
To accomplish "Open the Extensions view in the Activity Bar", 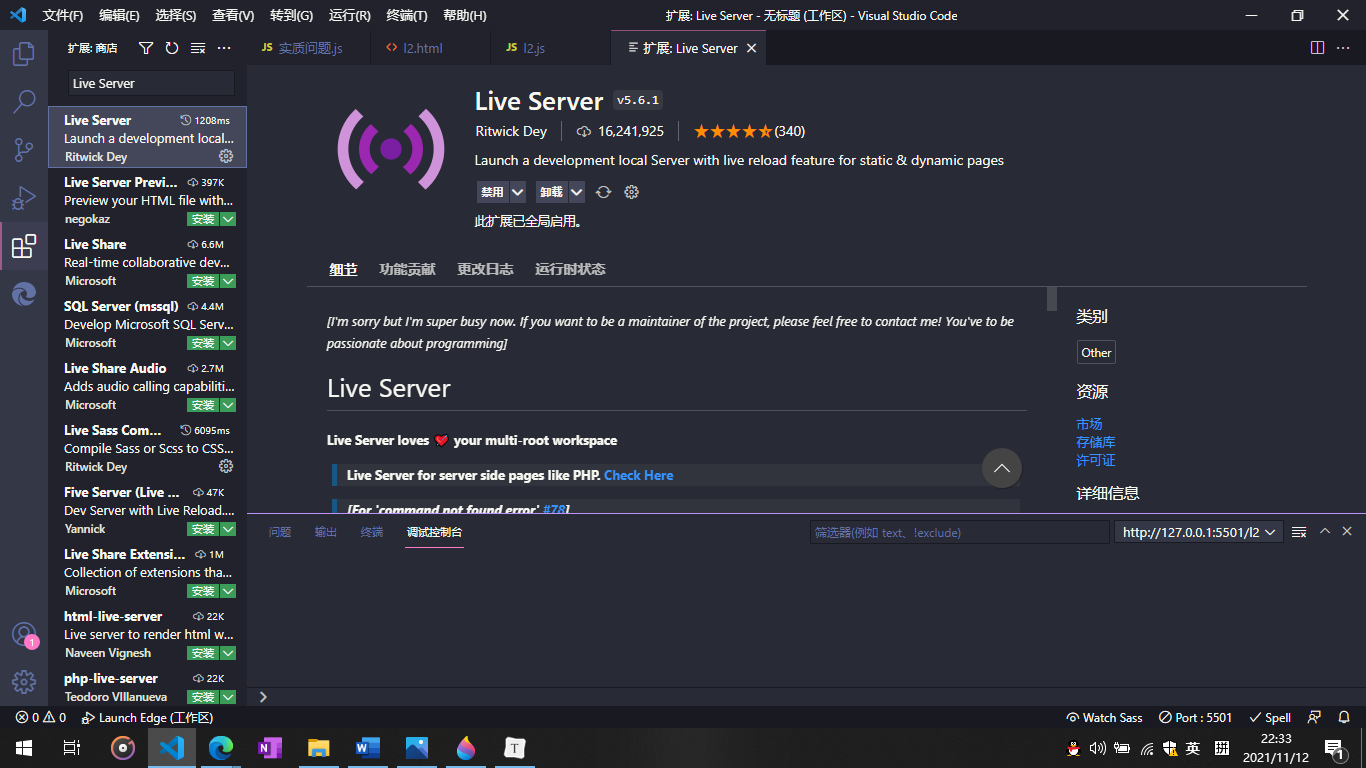I will (x=24, y=246).
